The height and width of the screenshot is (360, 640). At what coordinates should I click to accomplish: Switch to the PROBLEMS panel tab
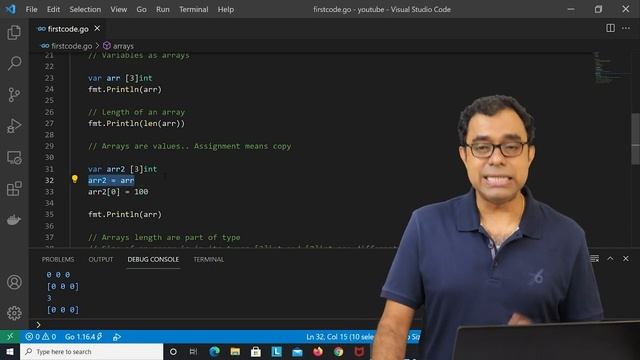58,260
